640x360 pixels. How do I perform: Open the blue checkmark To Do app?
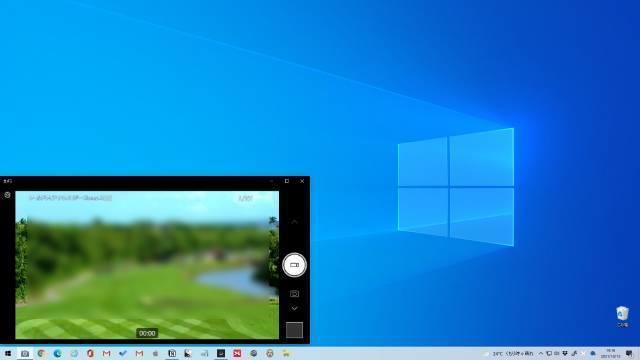coord(123,353)
